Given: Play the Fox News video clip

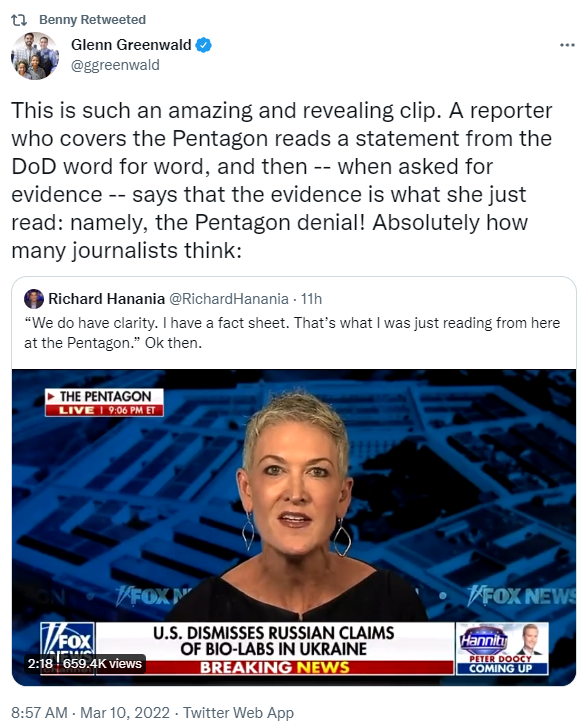Looking at the screenshot, I should coord(294,527).
